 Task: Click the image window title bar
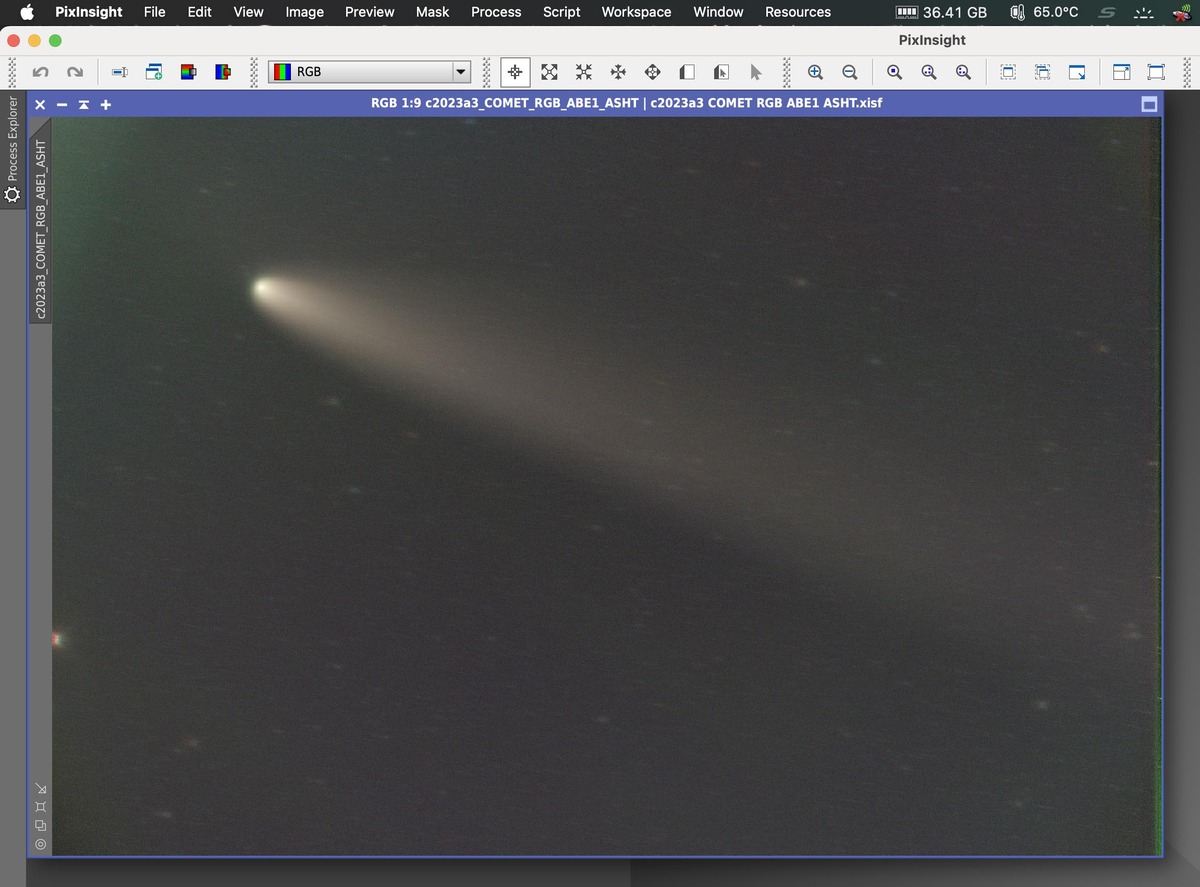click(626, 103)
